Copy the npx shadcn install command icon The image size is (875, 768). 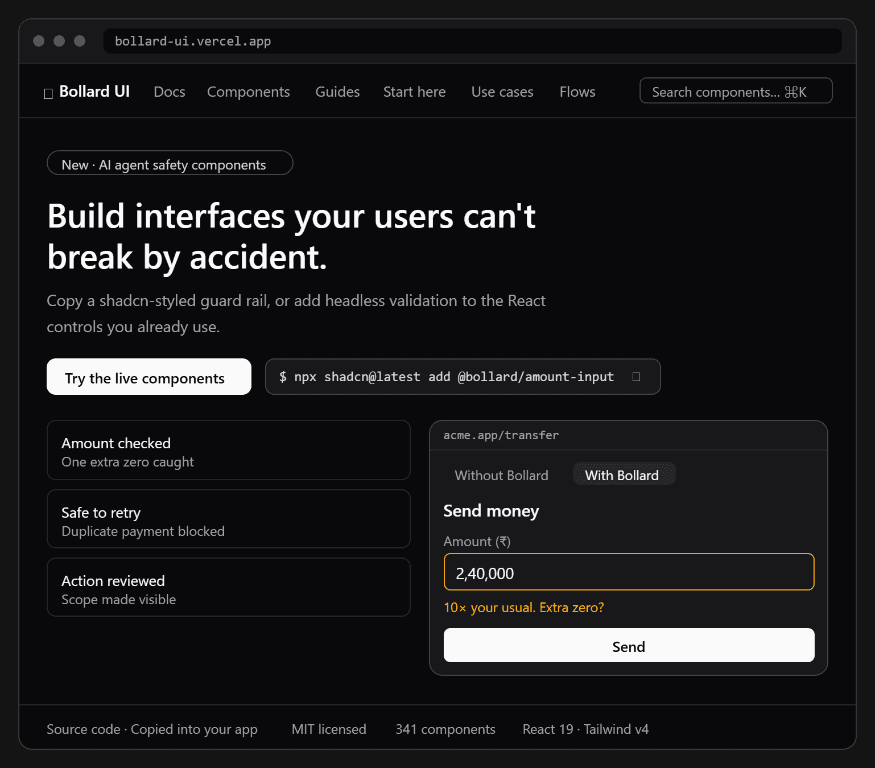point(636,377)
